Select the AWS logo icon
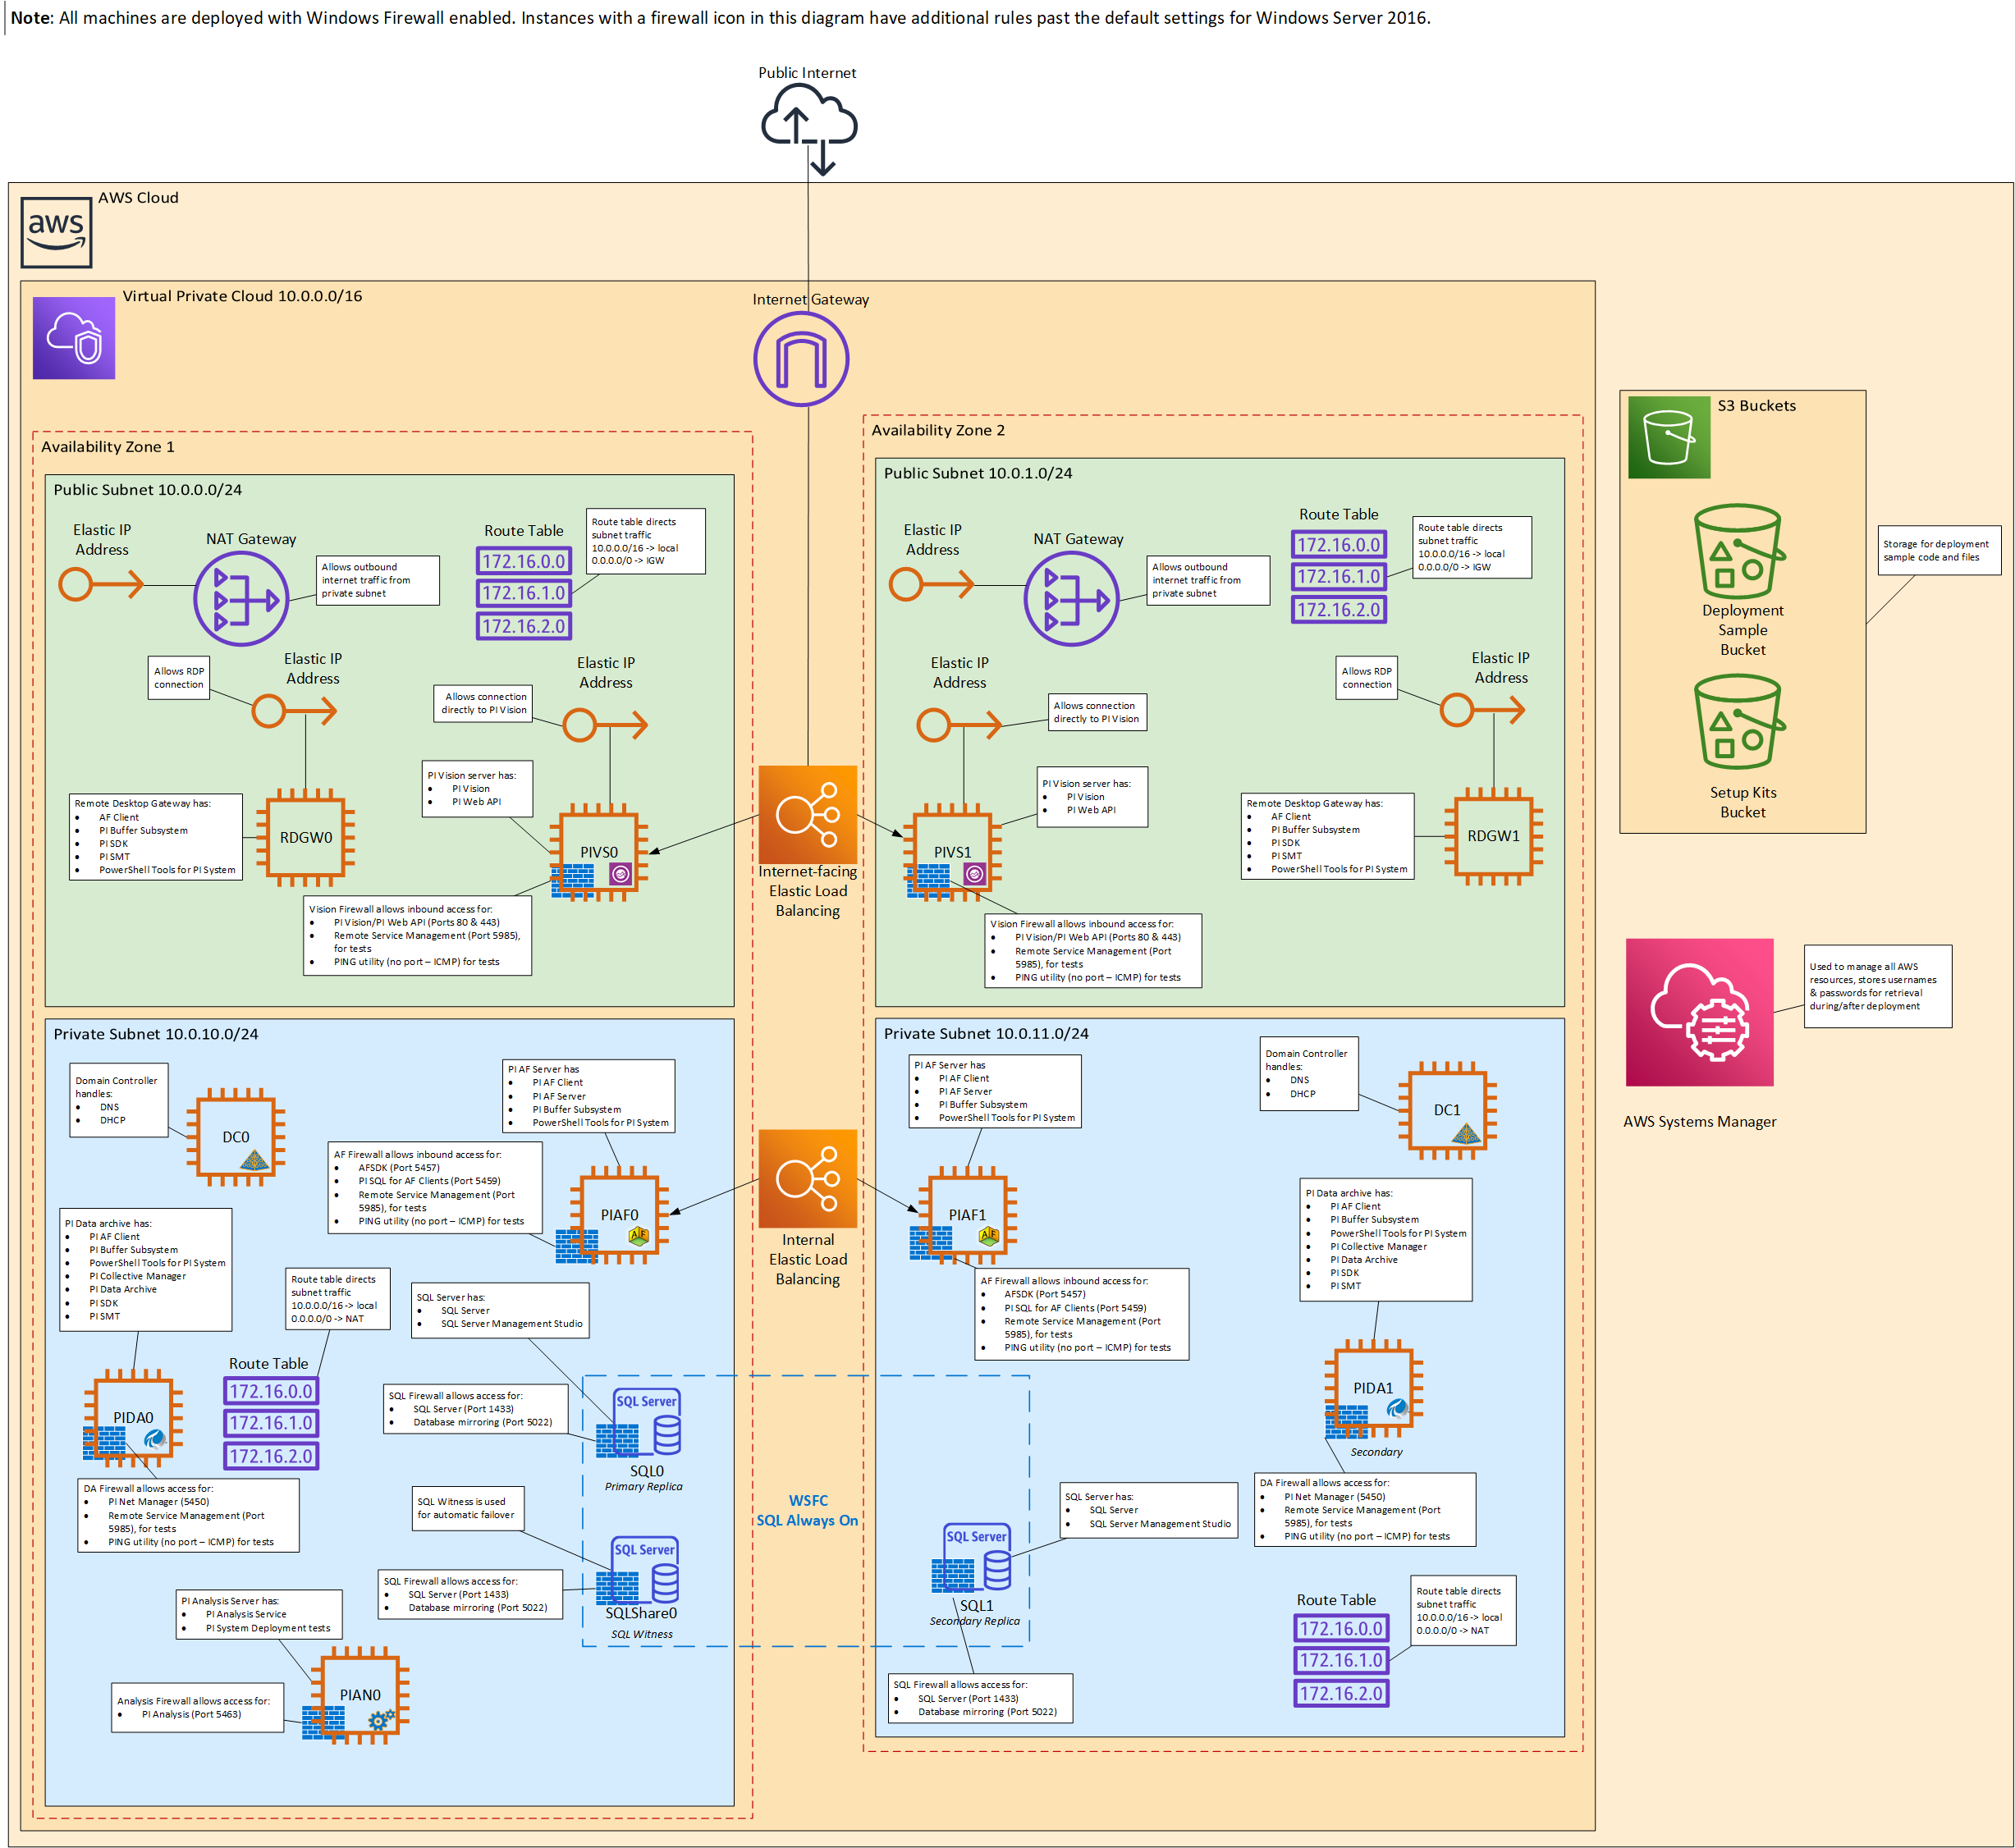This screenshot has height=1848, width=2015. point(56,232)
